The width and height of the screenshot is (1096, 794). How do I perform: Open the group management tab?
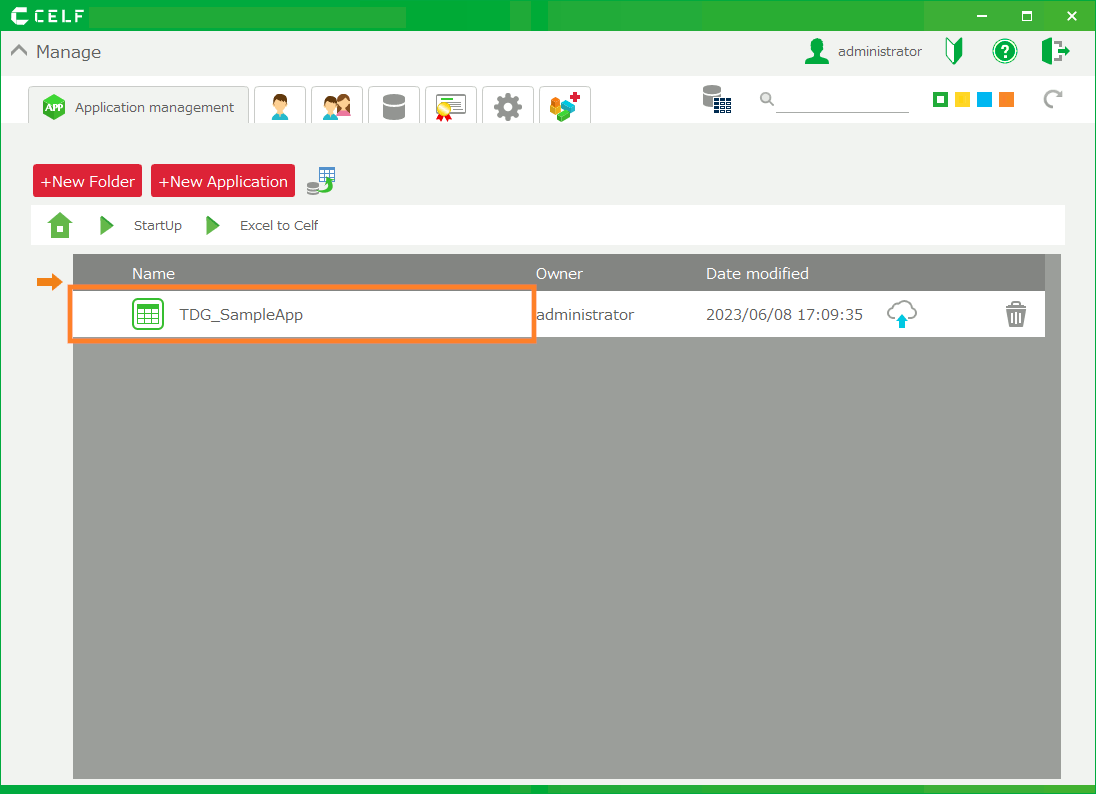(x=336, y=106)
